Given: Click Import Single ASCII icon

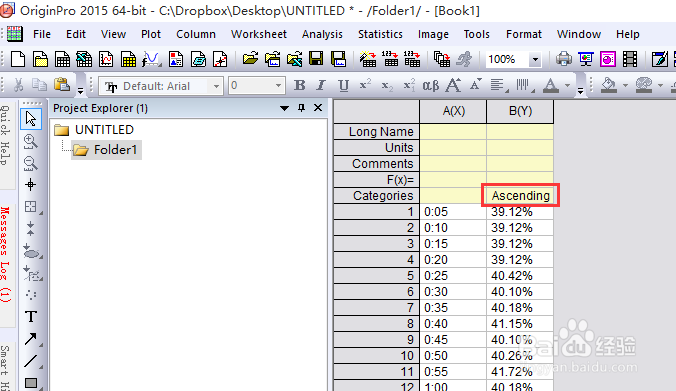Looking at the screenshot, I should tap(390, 59).
